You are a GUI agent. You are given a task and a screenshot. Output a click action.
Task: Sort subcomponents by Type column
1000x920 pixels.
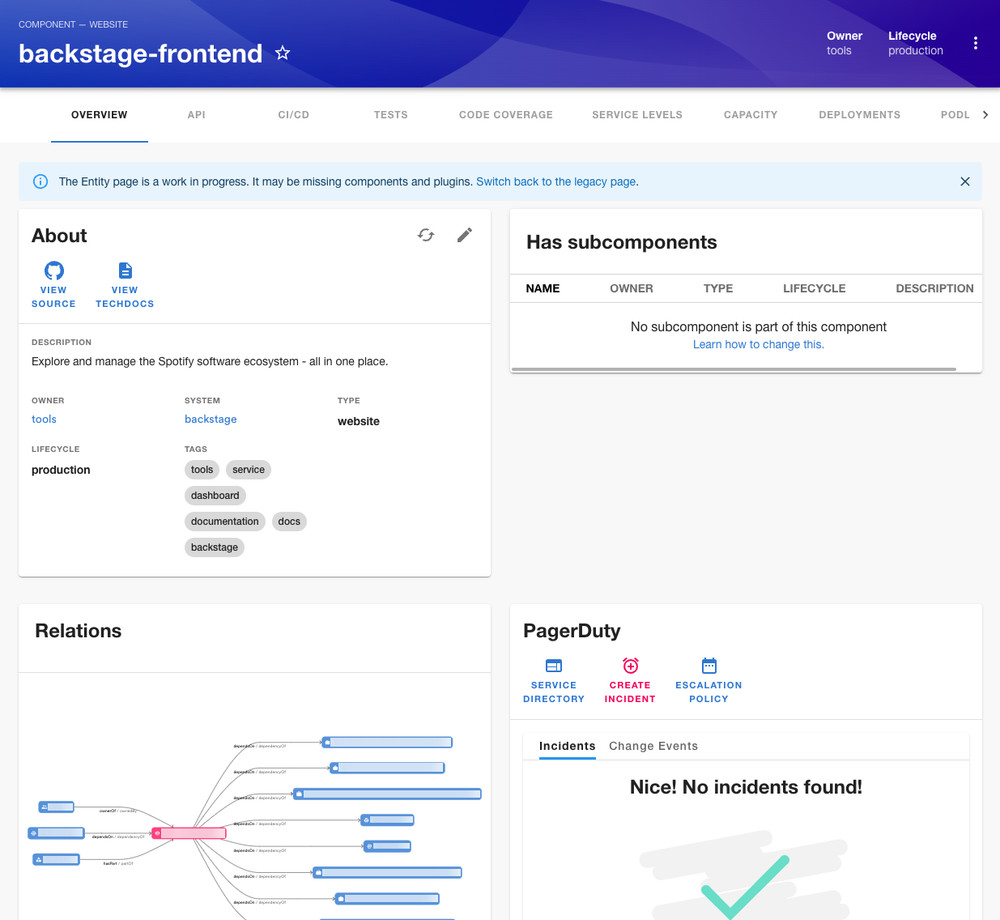click(718, 288)
